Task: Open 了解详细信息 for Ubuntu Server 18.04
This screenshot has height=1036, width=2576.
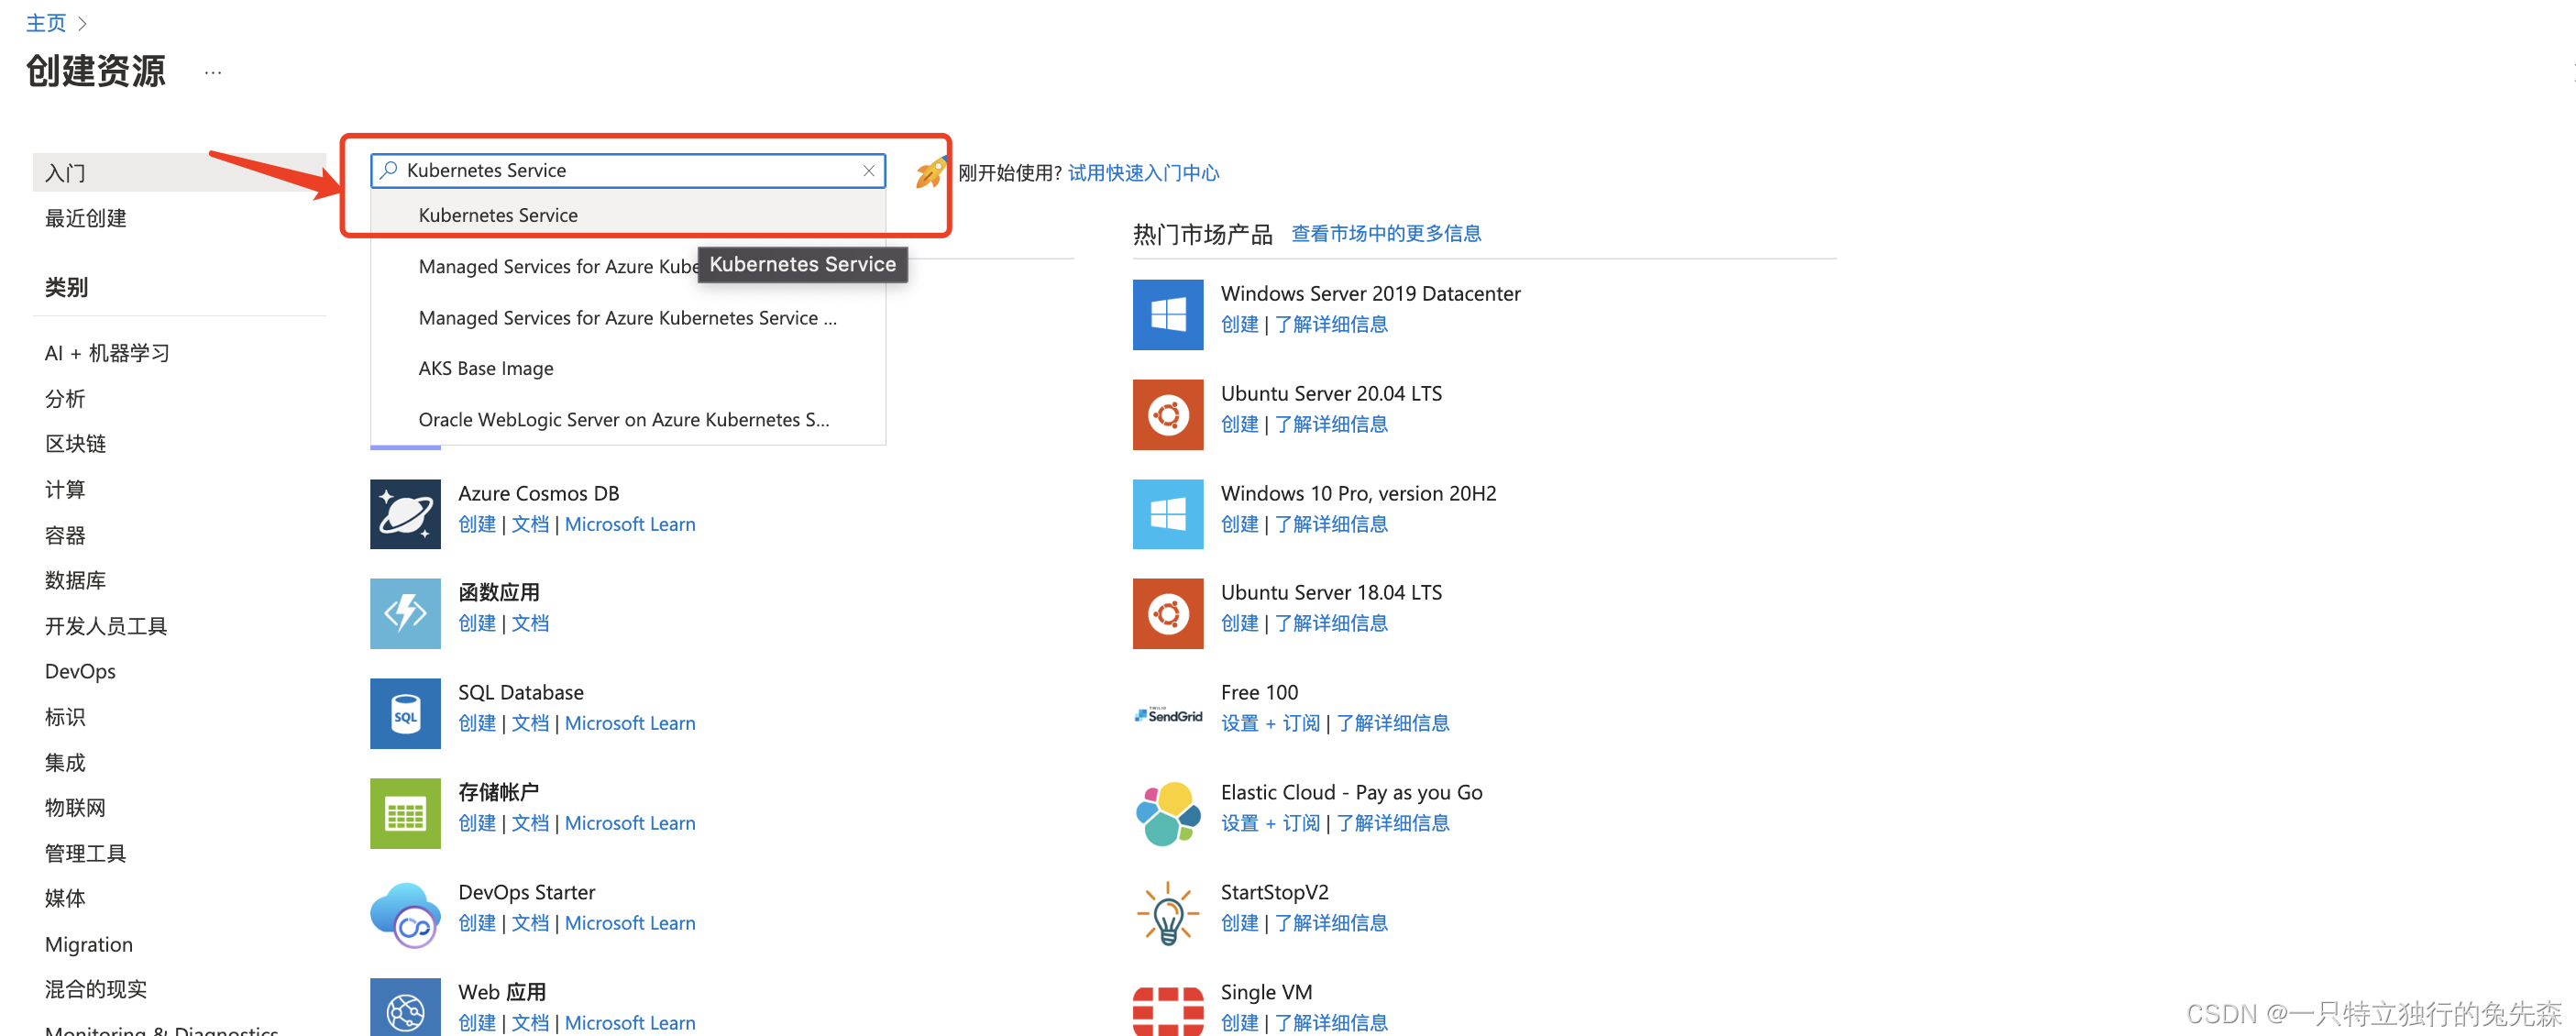Action: click(x=1331, y=623)
